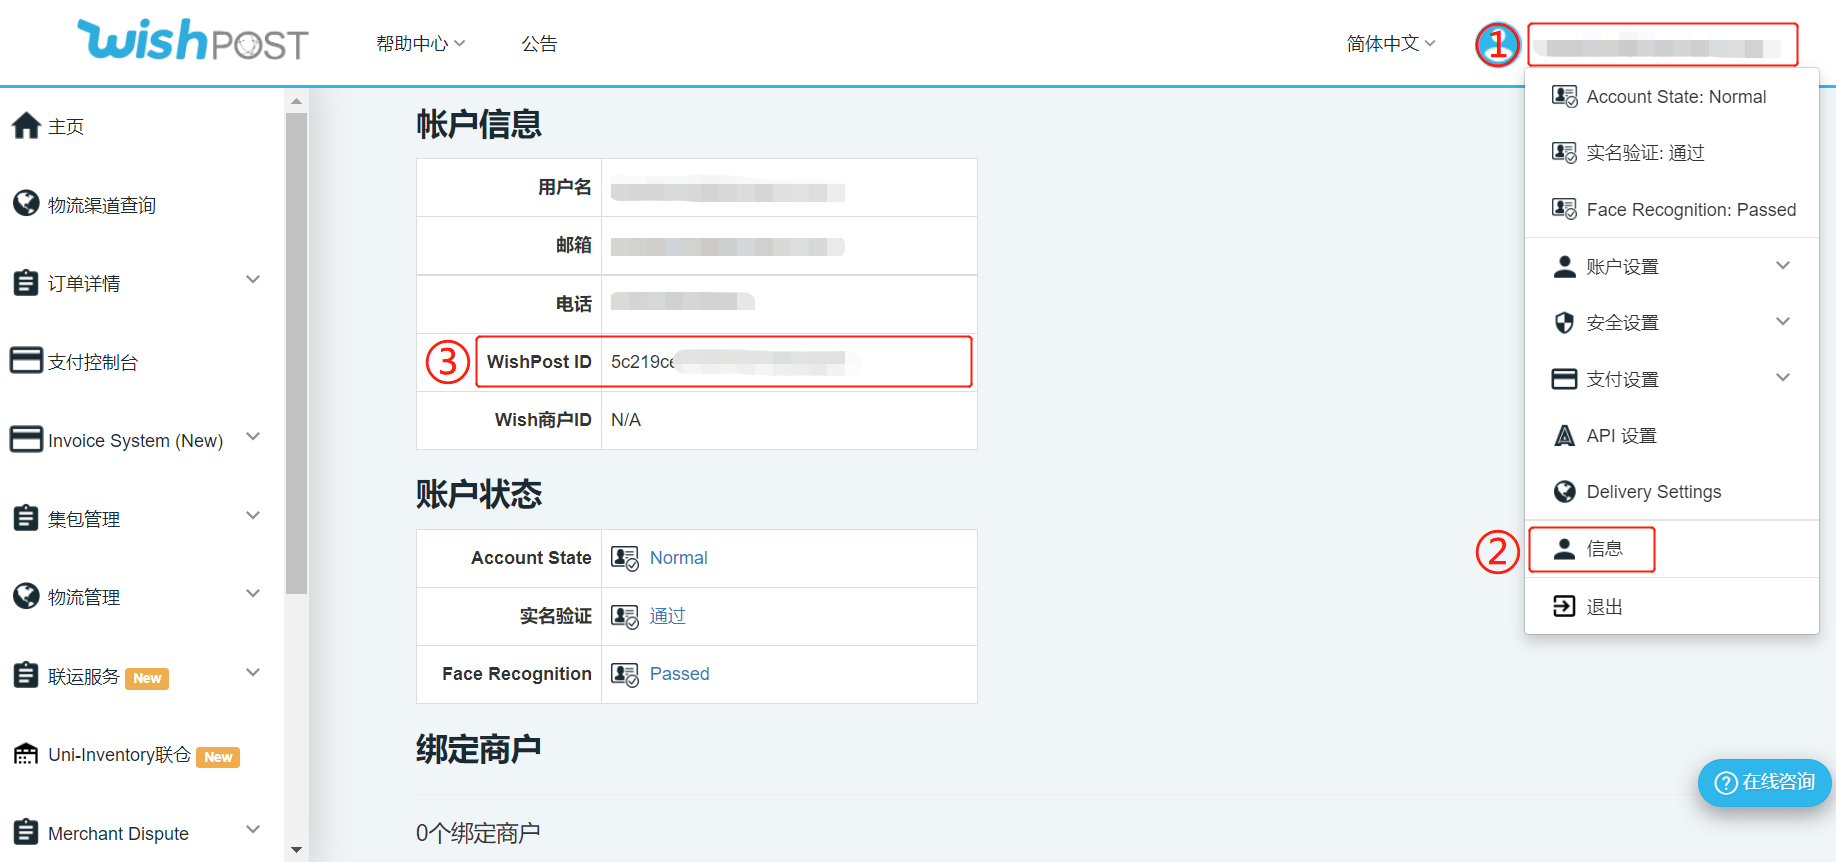Click the person icon beside 信息
The width and height of the screenshot is (1836, 862).
pos(1564,548)
